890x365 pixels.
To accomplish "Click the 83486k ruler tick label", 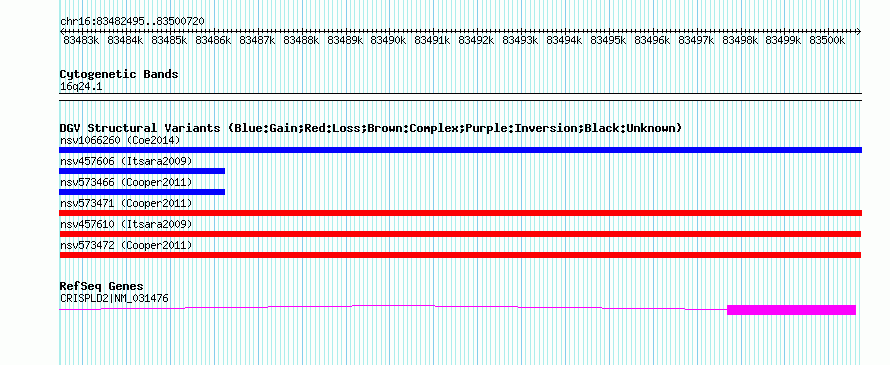I will [213, 41].
